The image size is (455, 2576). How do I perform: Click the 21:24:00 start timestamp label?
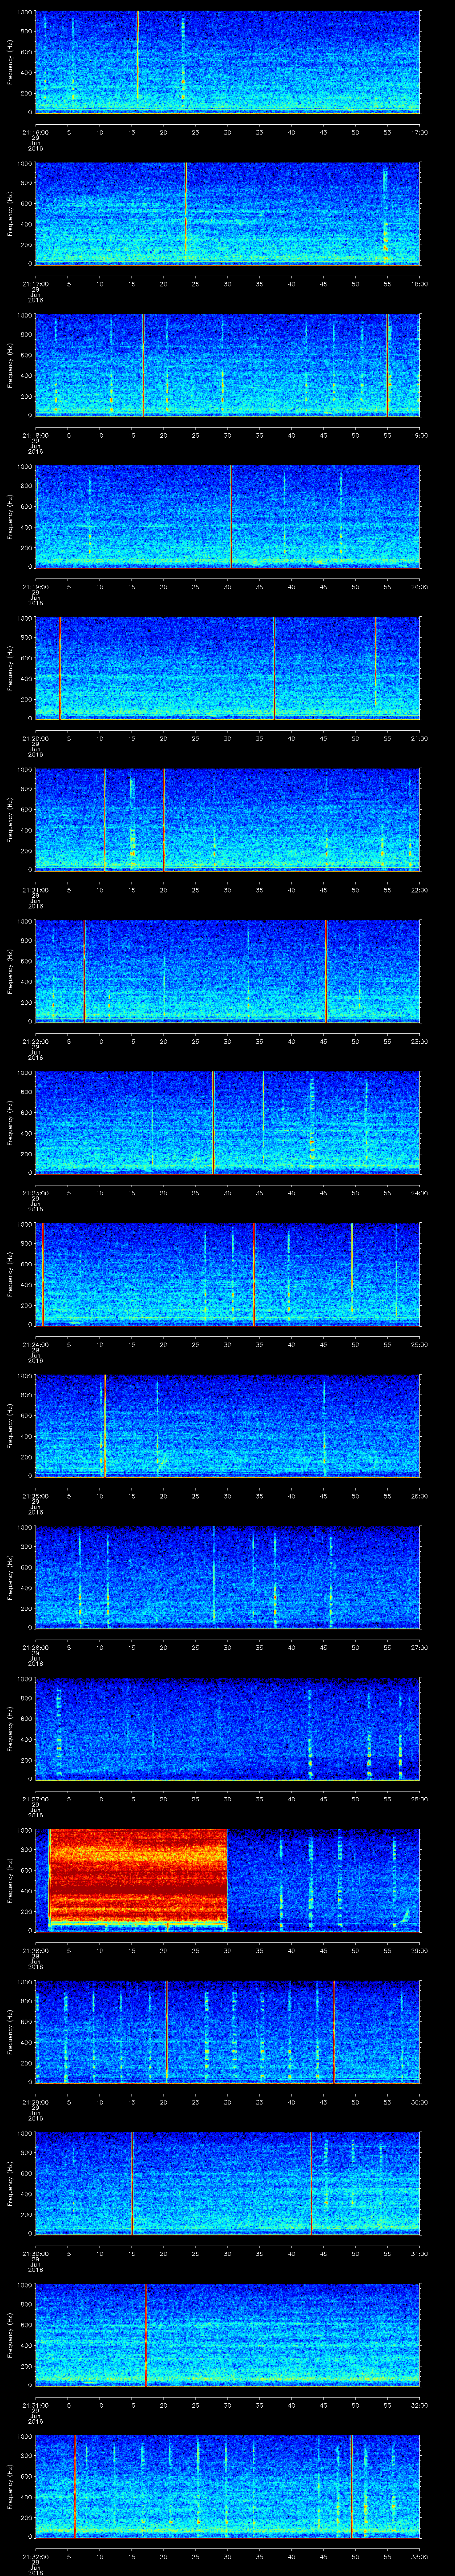click(x=35, y=1344)
